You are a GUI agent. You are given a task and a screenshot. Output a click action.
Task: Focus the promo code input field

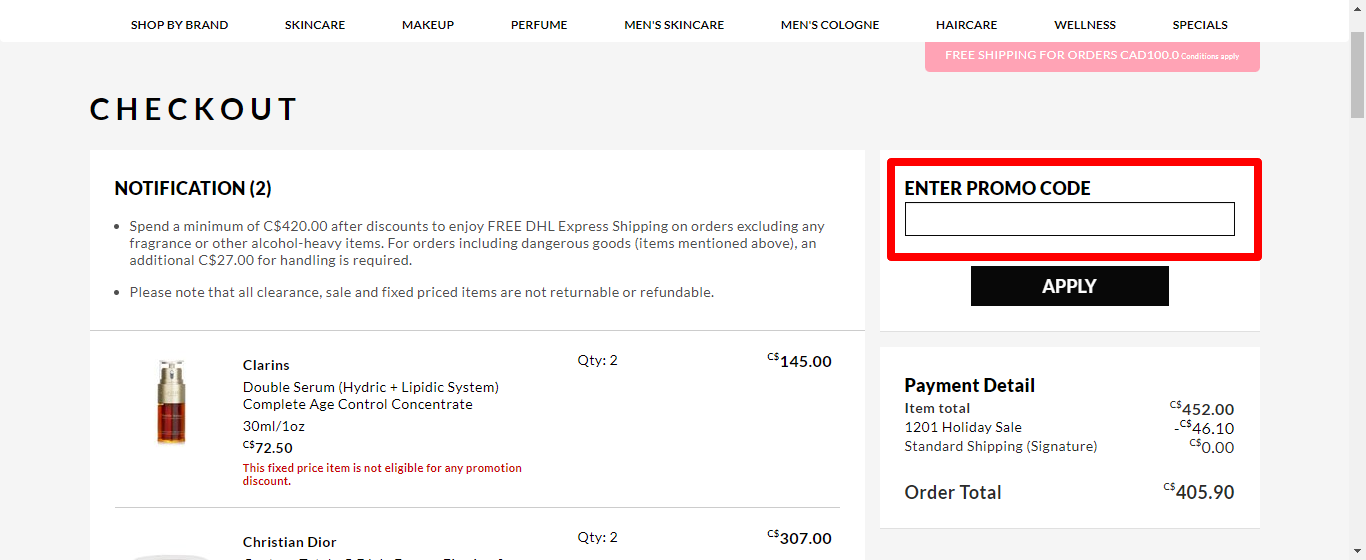pos(1070,219)
